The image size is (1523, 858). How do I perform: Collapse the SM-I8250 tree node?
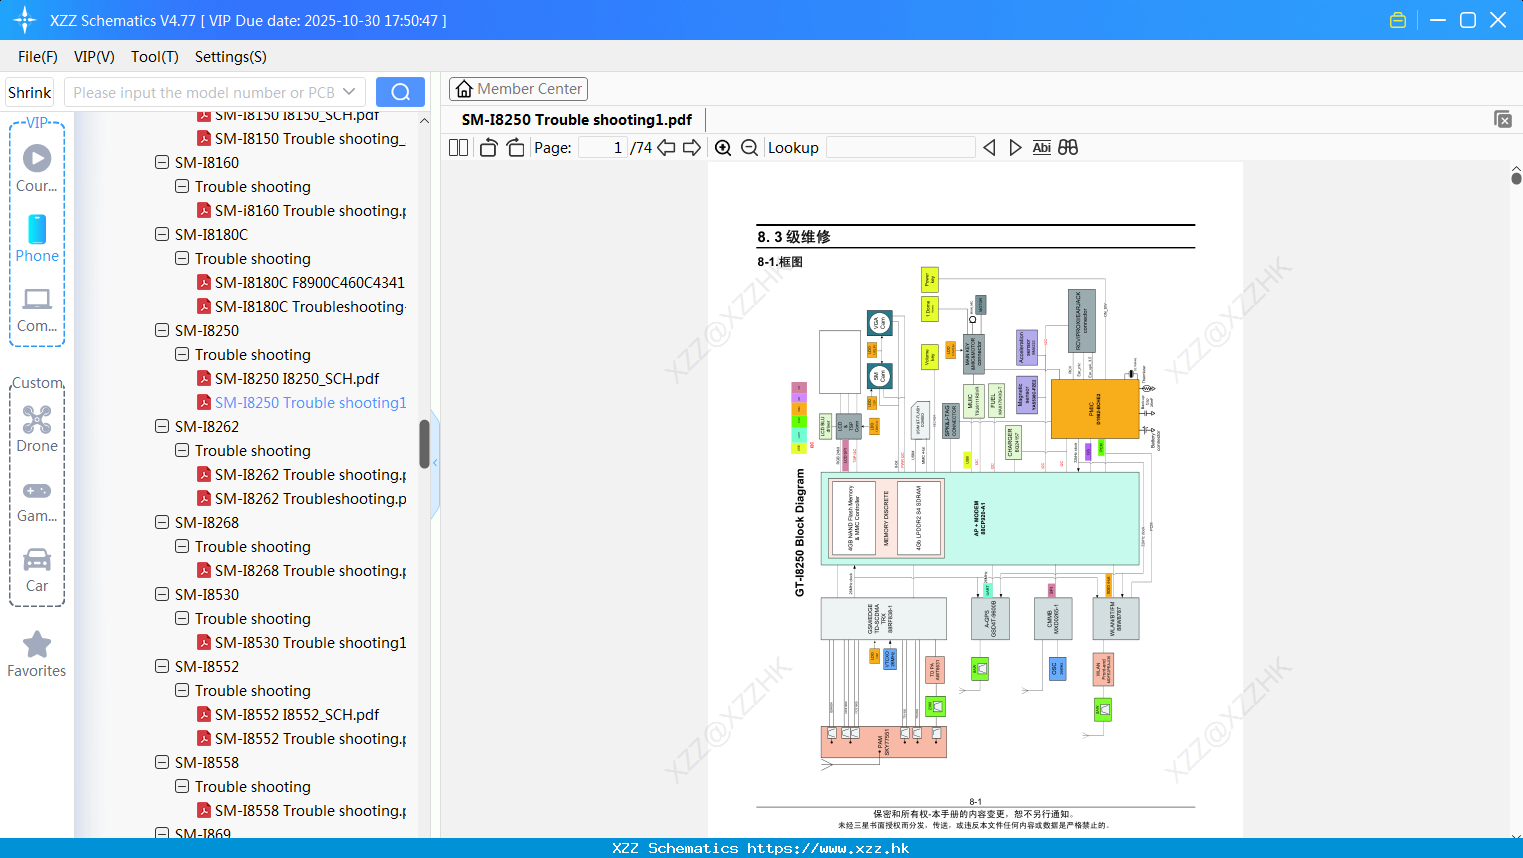162,330
